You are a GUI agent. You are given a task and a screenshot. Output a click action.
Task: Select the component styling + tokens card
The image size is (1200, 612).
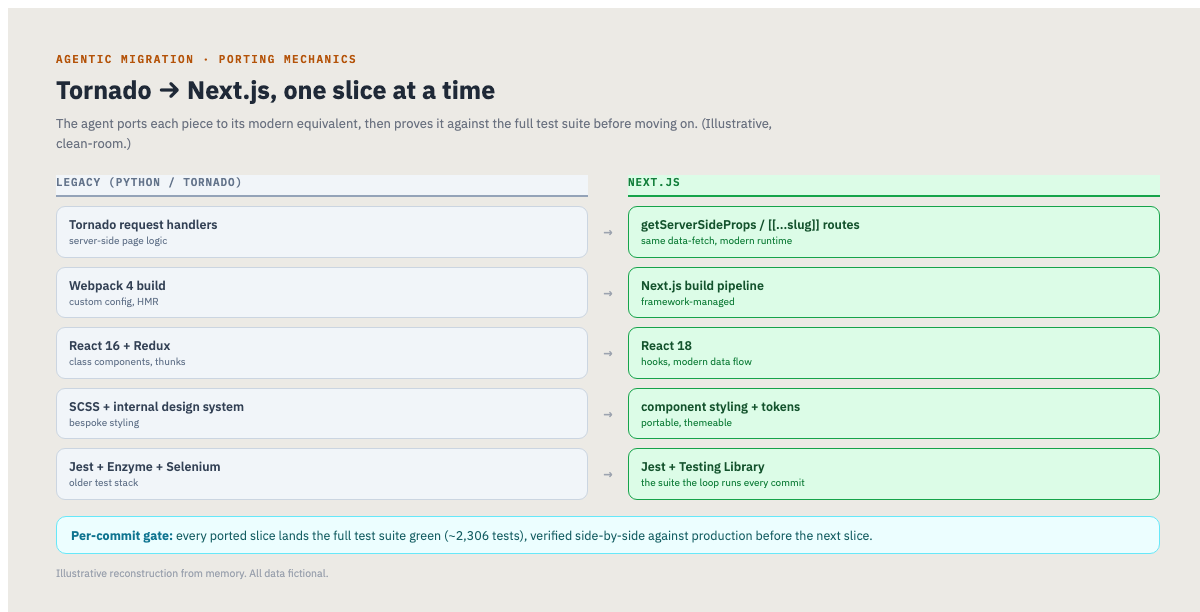pos(894,413)
